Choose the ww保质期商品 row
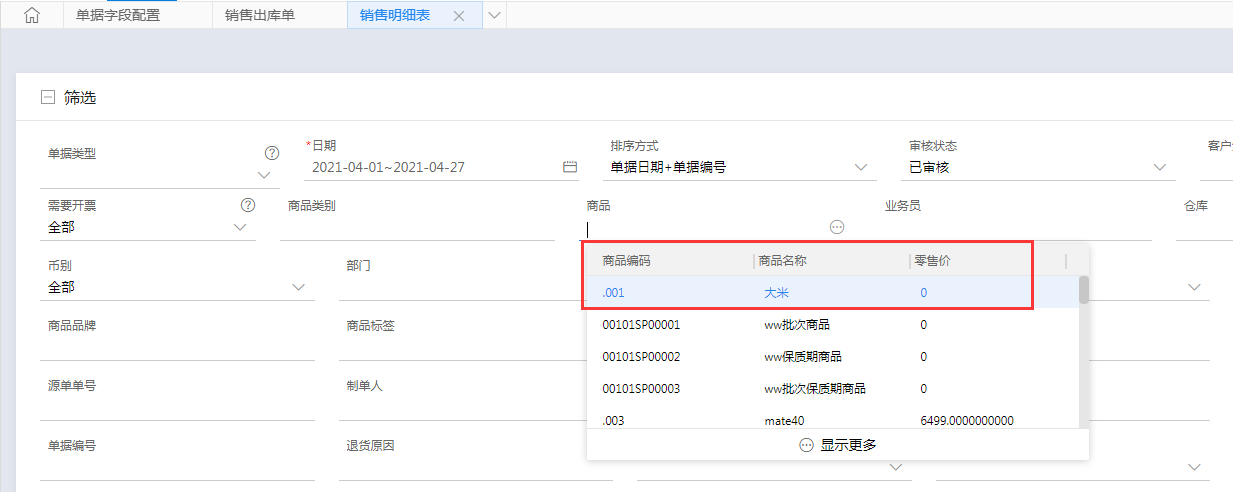The height and width of the screenshot is (492, 1233). click(832, 356)
